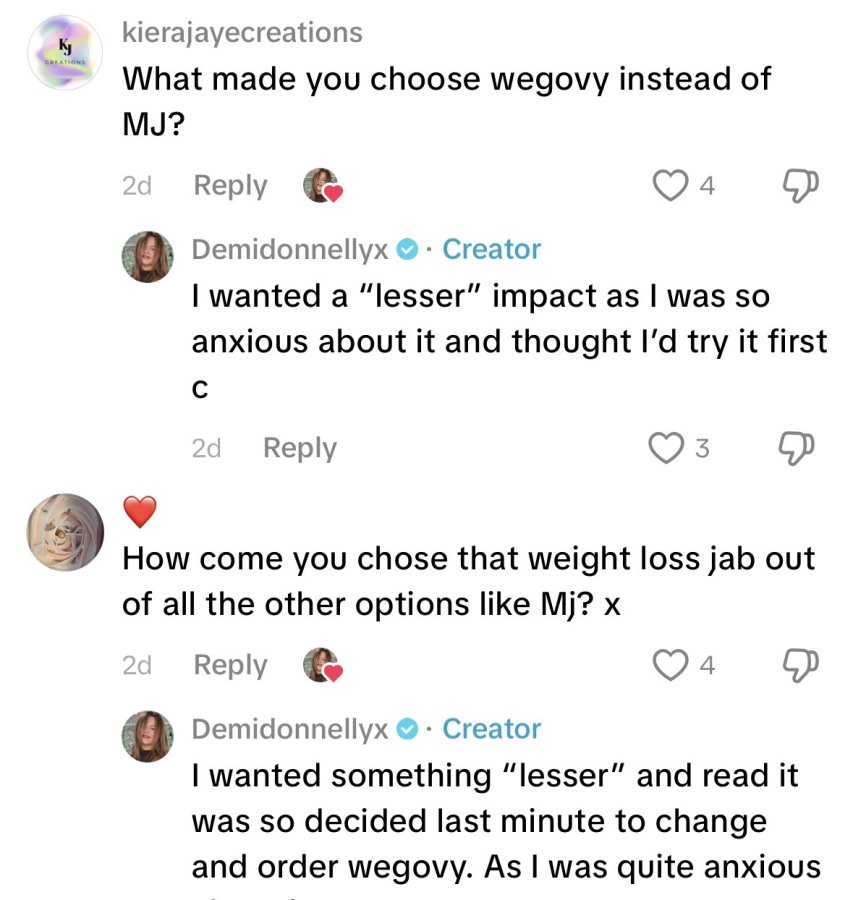Viewport: 853px width, 900px height.
Task: Tap creator-liked badge under kierajayecreations' comment
Action: click(323, 185)
